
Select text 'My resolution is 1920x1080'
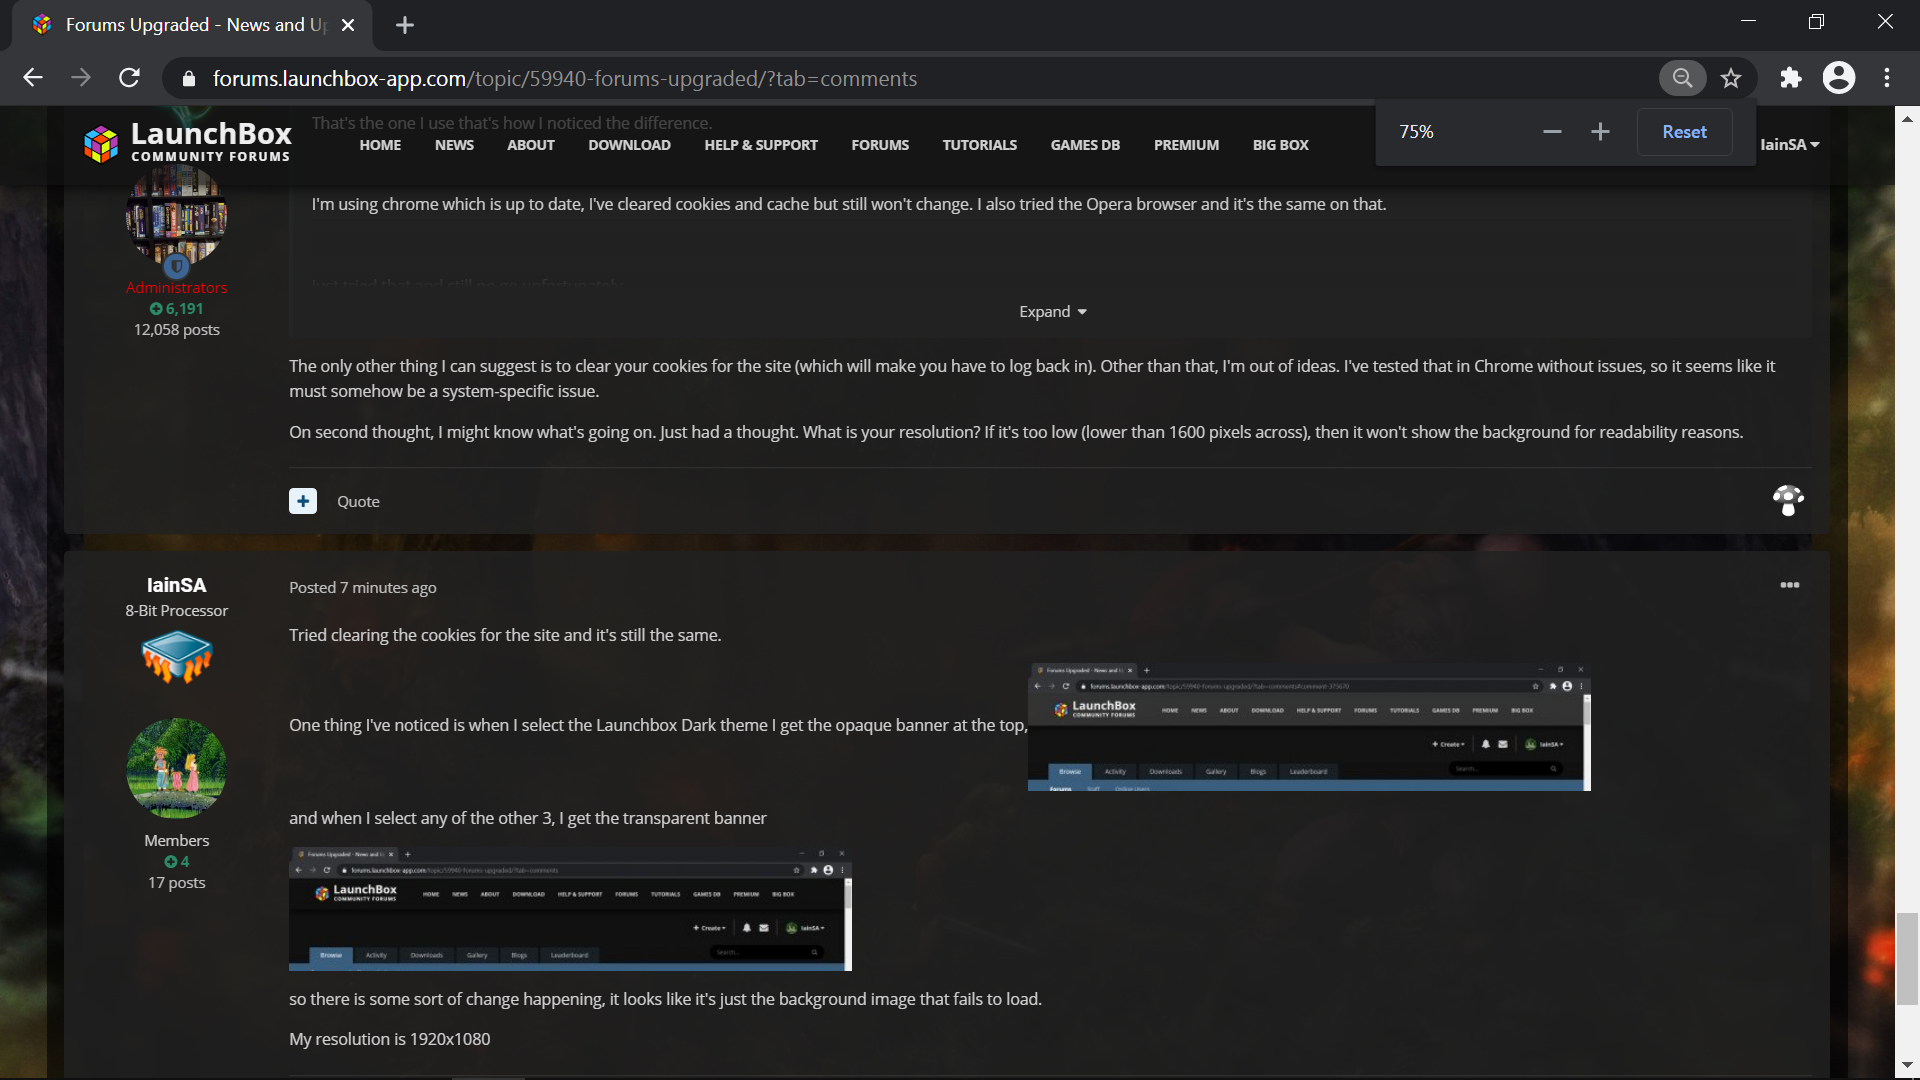(x=390, y=1039)
